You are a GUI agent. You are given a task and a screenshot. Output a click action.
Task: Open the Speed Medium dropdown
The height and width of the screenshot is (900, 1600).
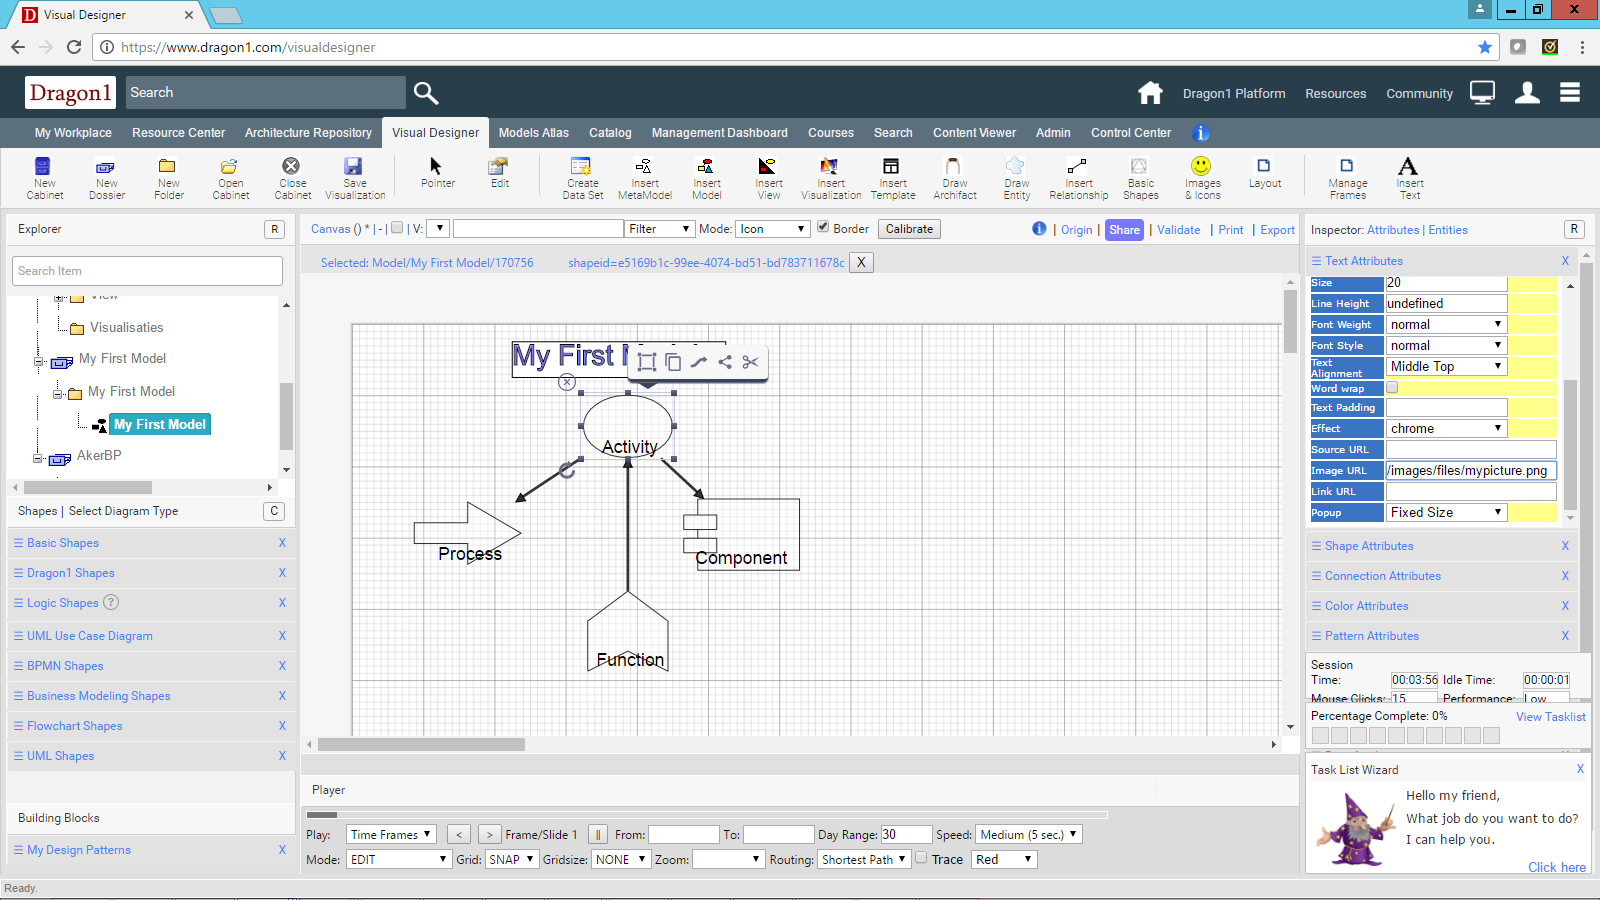pyautogui.click(x=1029, y=834)
